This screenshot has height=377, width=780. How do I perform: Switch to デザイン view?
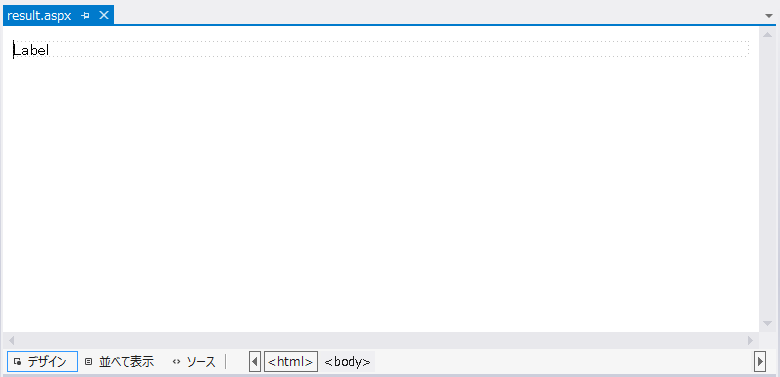(x=42, y=362)
